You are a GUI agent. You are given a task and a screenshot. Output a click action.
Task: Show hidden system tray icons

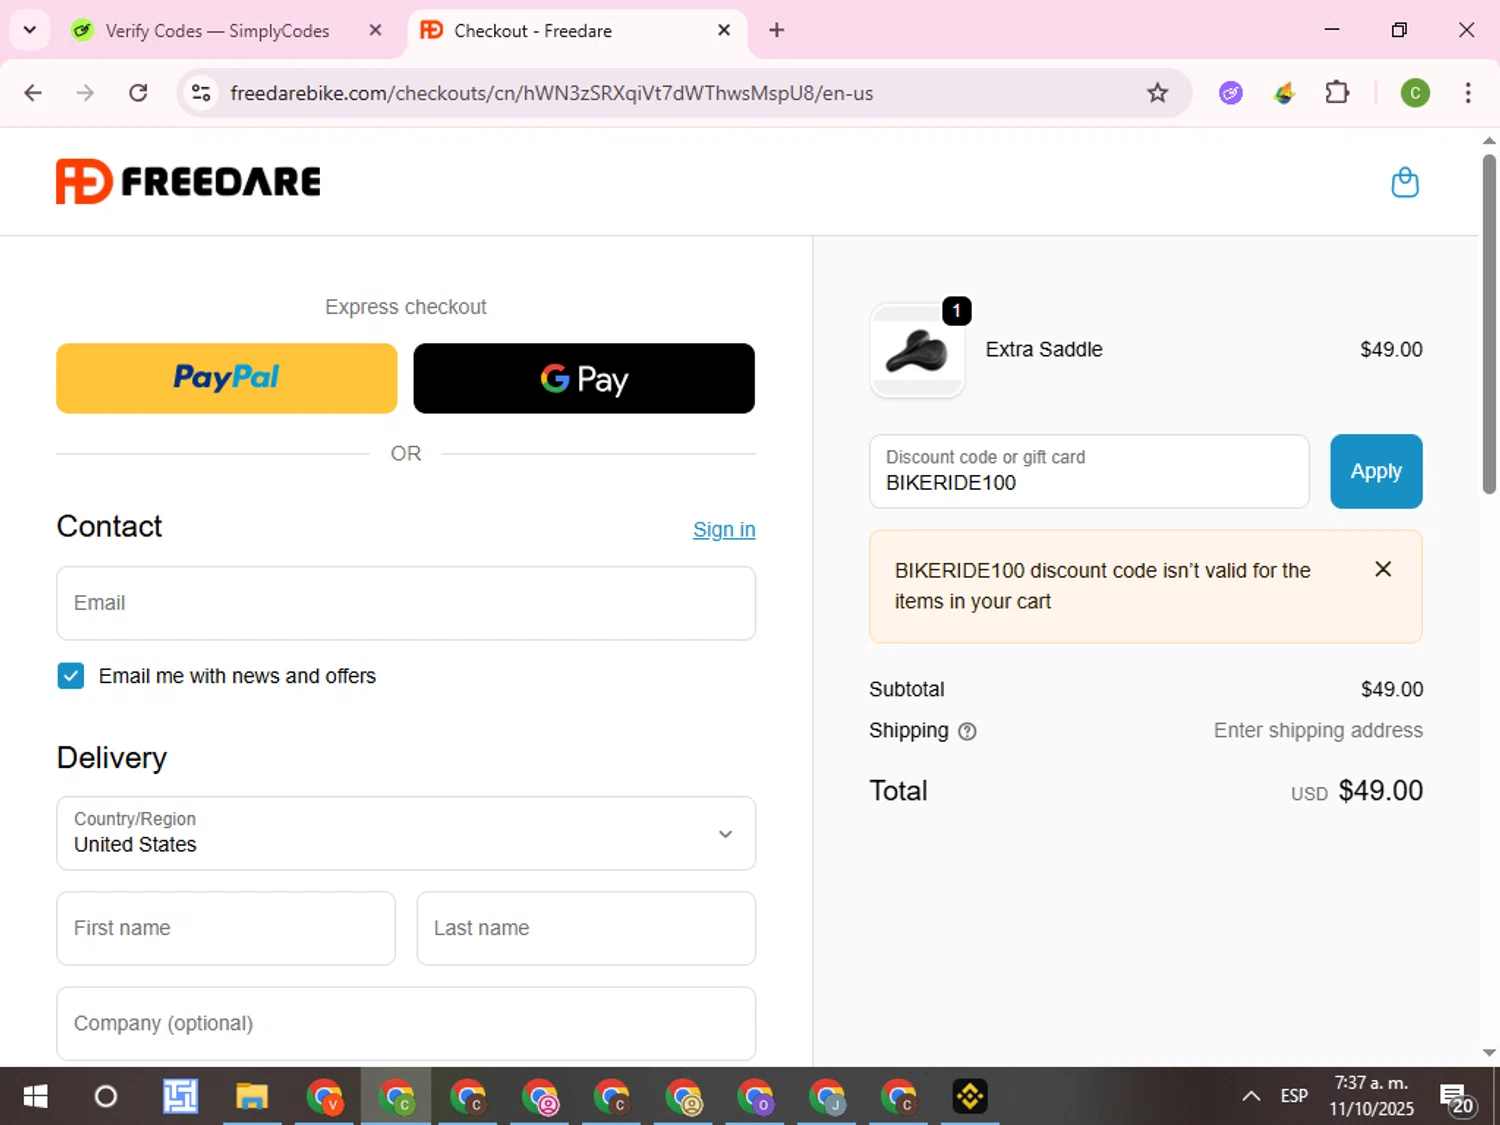point(1251,1097)
